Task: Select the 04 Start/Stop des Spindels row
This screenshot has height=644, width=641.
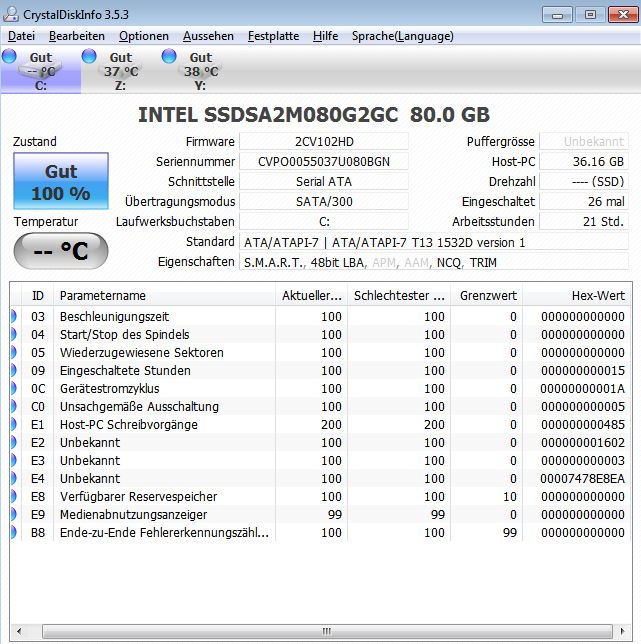Action: click(x=320, y=335)
